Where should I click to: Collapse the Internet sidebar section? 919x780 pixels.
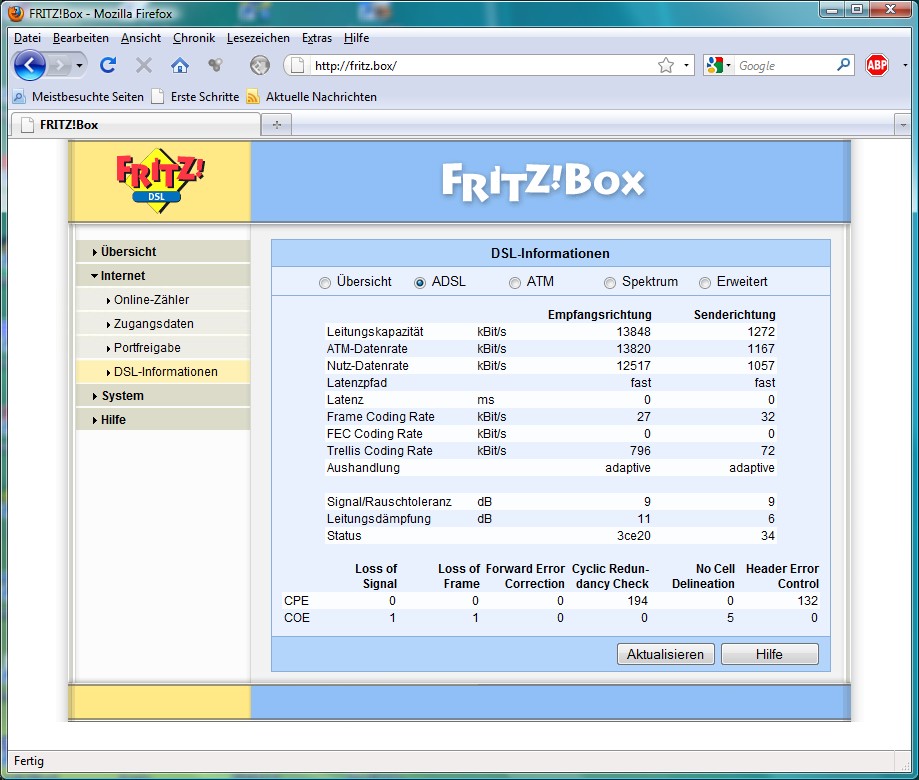(163, 275)
